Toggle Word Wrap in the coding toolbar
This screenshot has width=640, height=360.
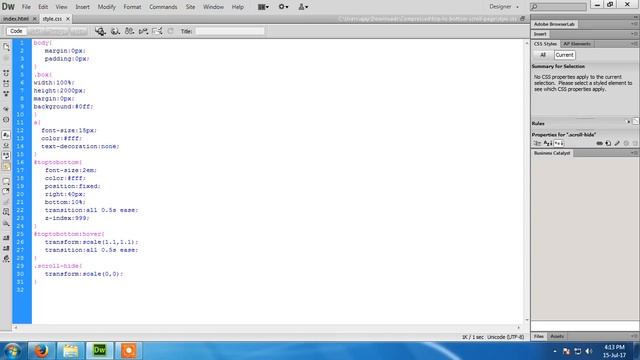6,156
